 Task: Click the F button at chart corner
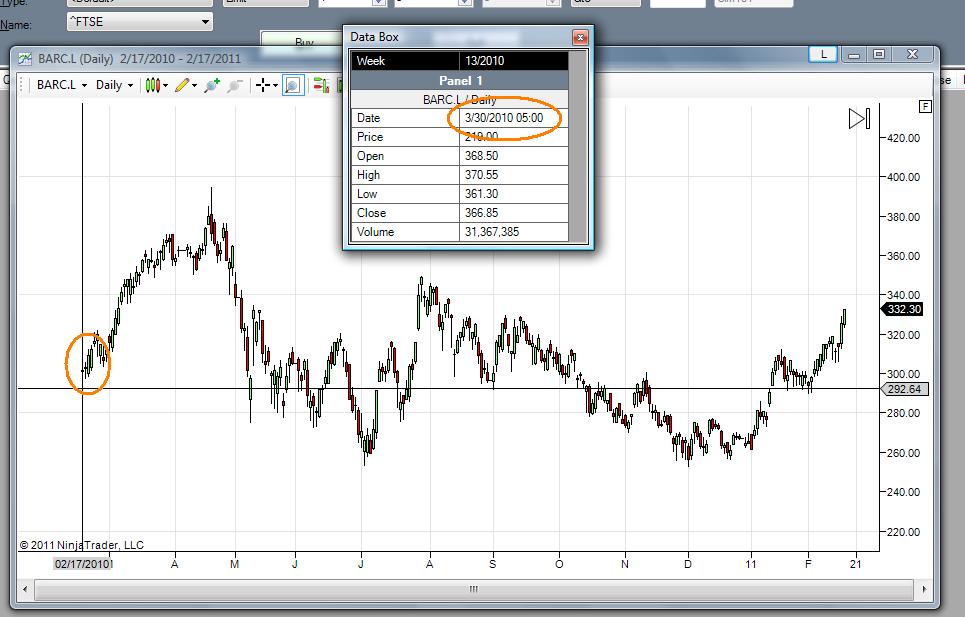(925, 106)
